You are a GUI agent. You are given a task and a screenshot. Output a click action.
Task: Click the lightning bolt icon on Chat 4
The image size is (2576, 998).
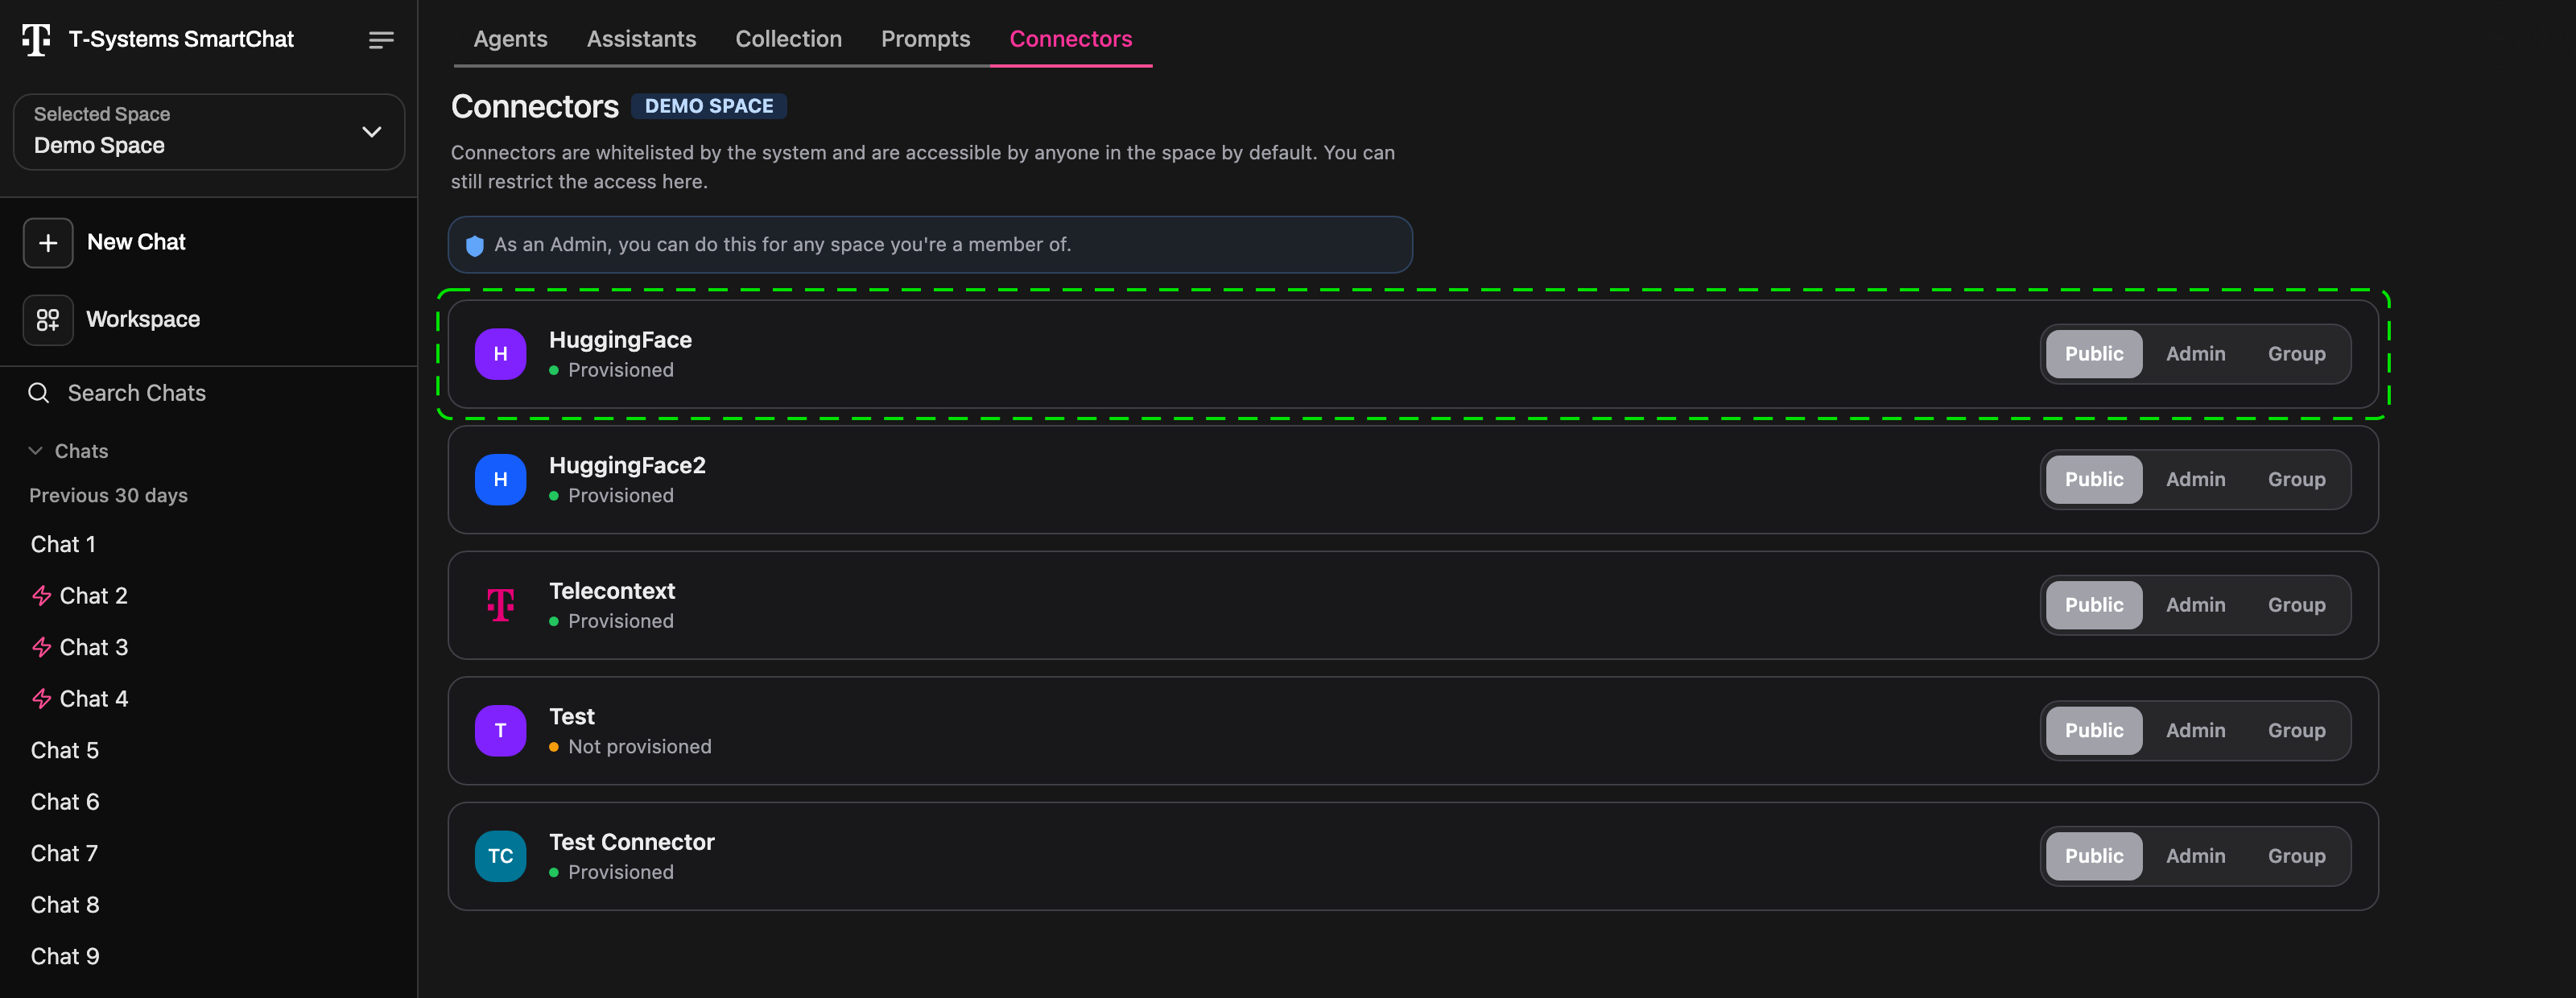(42, 699)
